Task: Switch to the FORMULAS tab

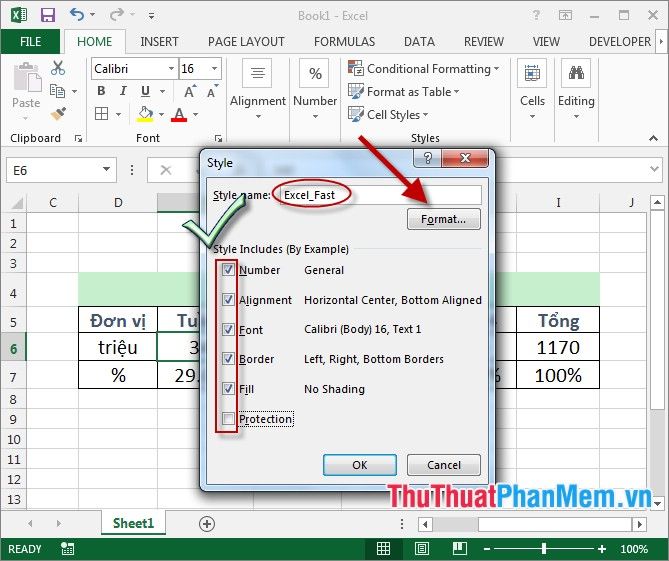Action: (344, 42)
